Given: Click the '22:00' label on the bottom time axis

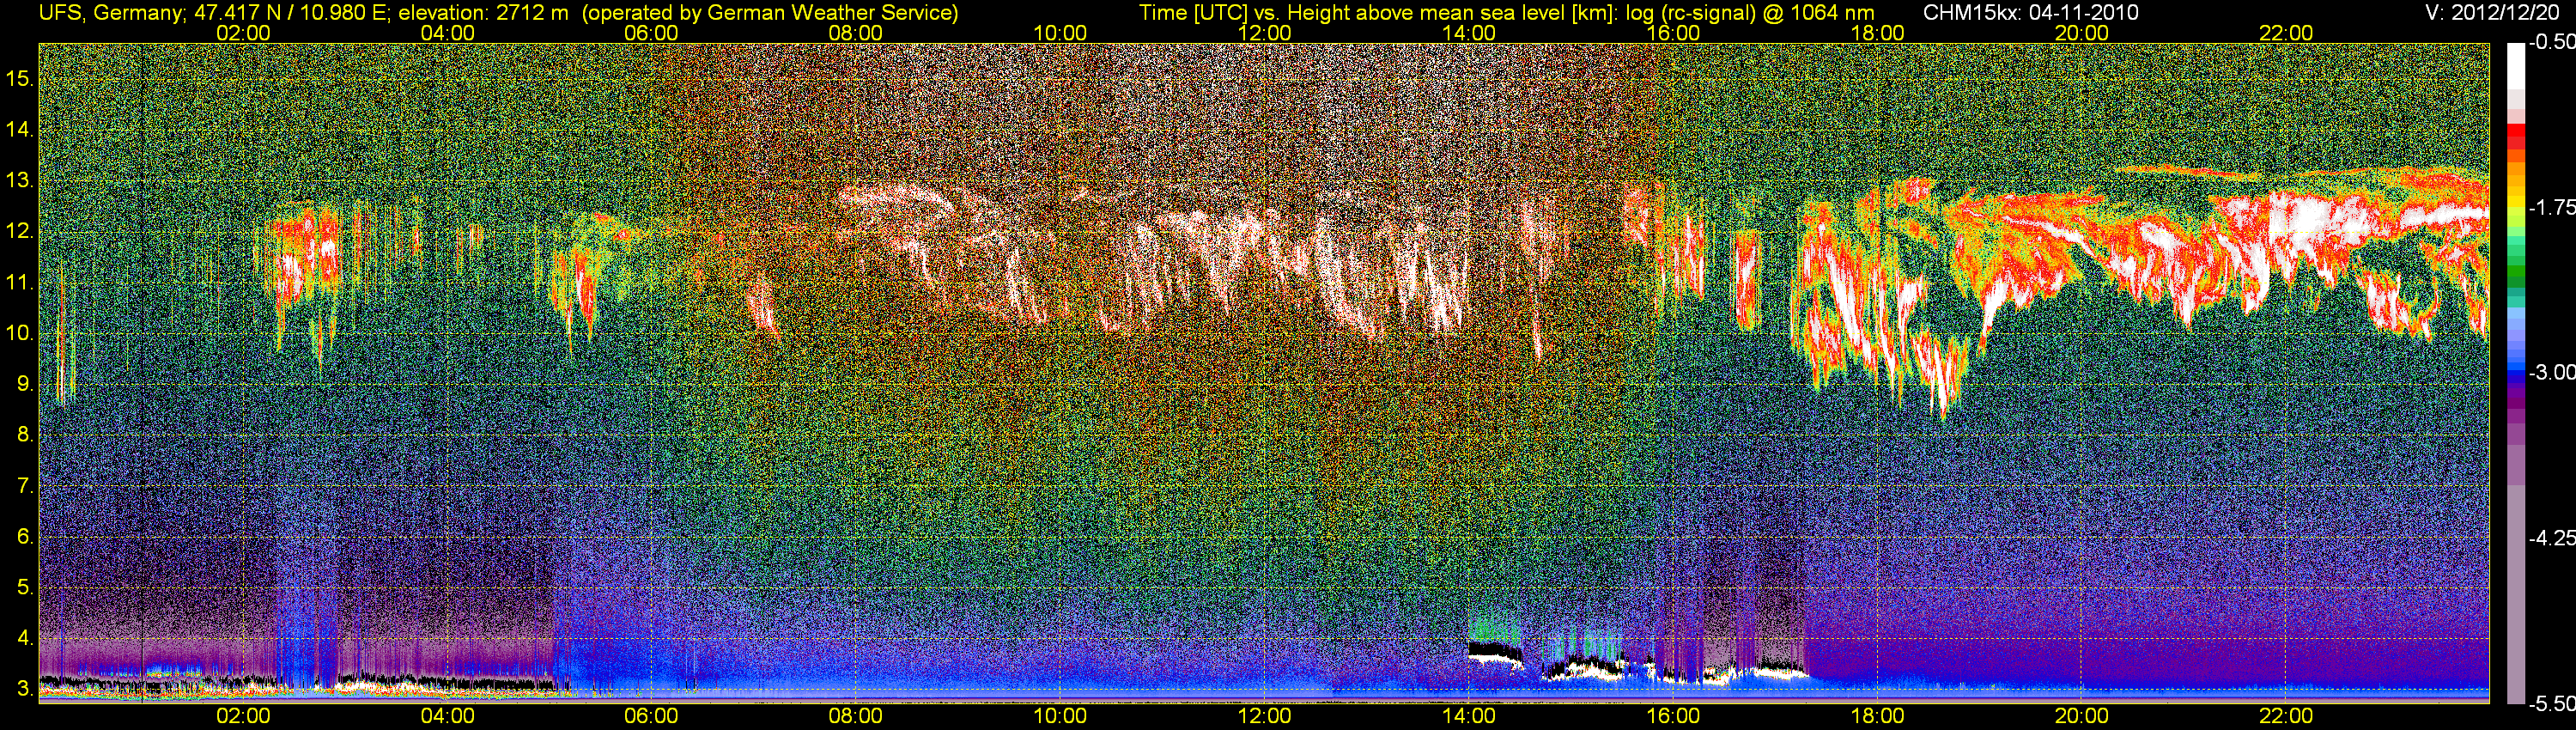Looking at the screenshot, I should [x=2286, y=716].
